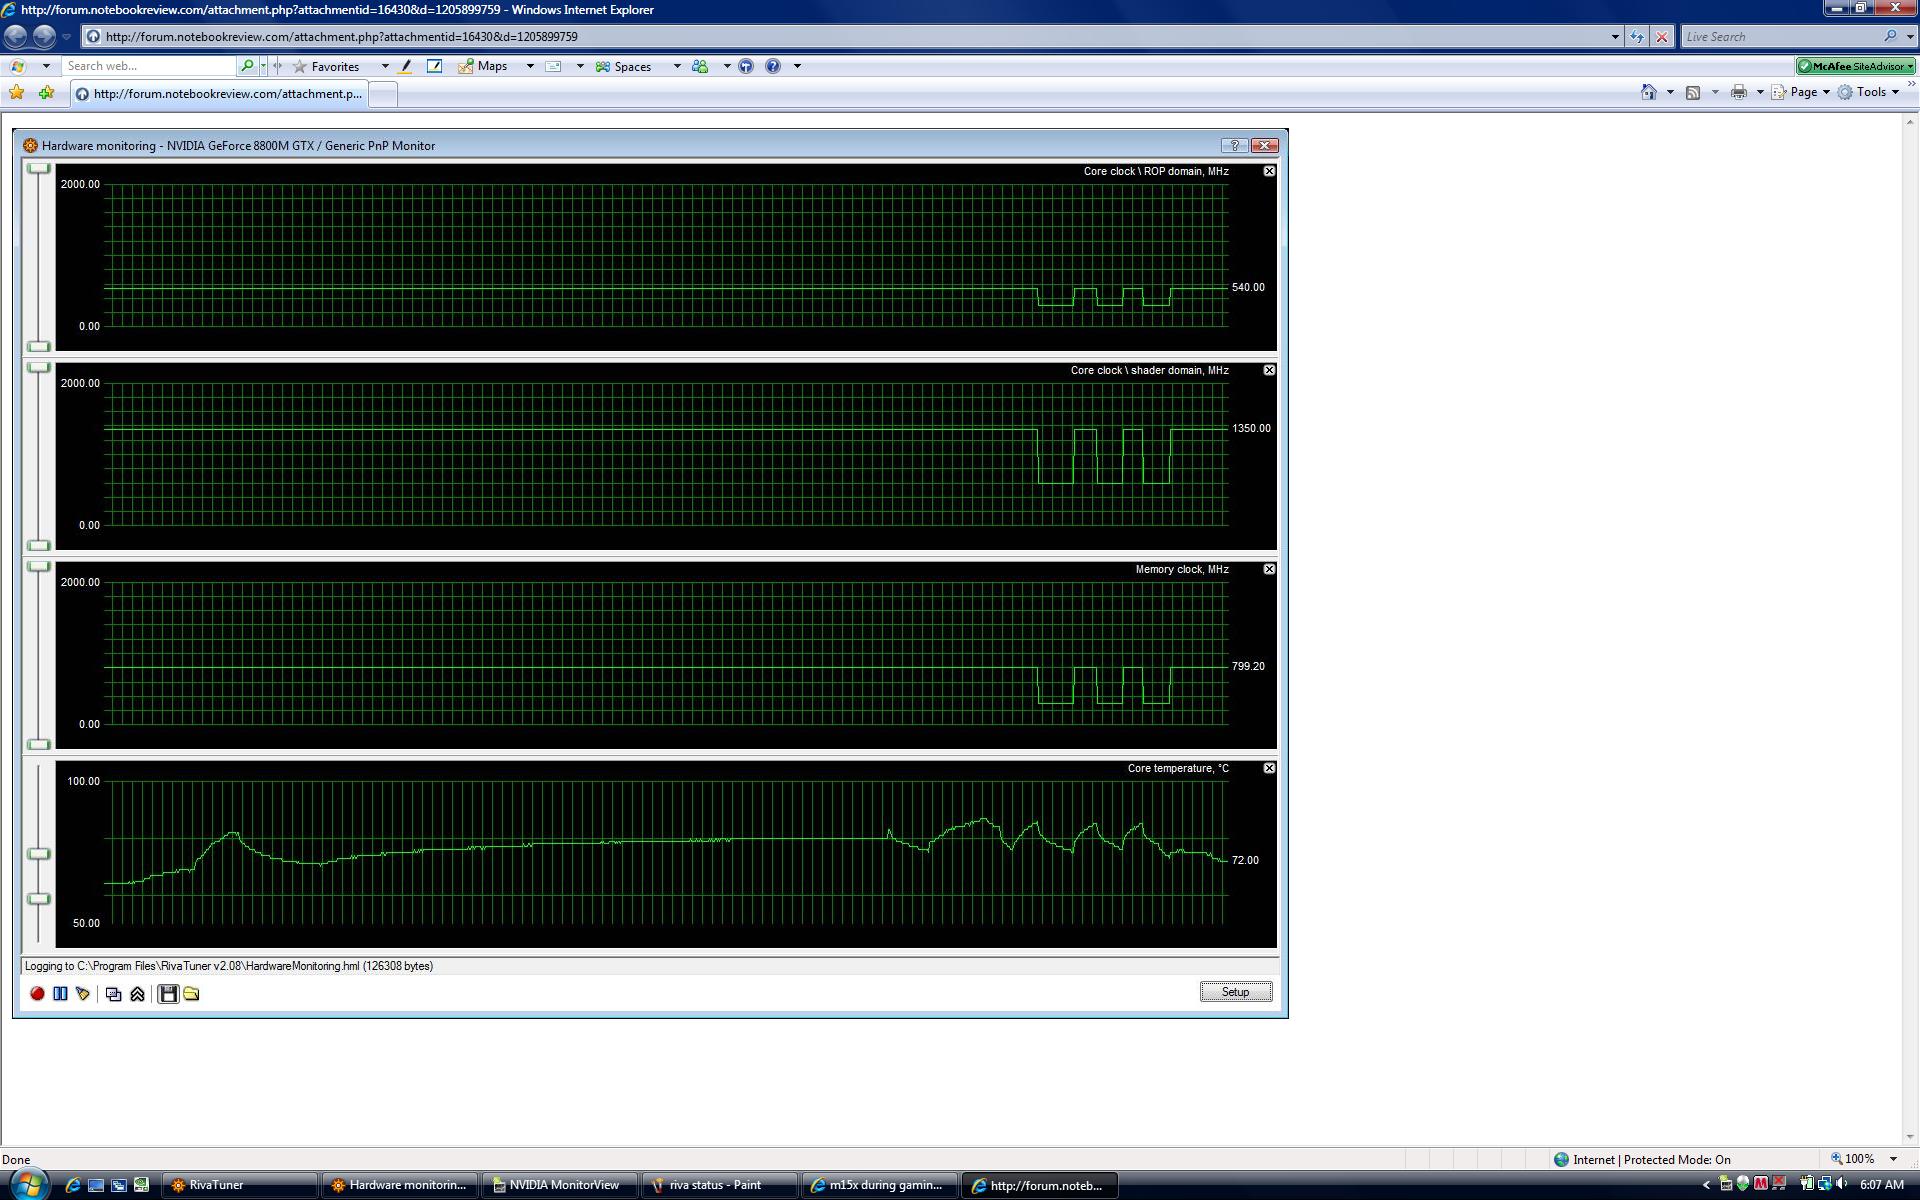Close the Core clock ROP domain graph
The width and height of the screenshot is (1920, 1200).
click(x=1269, y=171)
